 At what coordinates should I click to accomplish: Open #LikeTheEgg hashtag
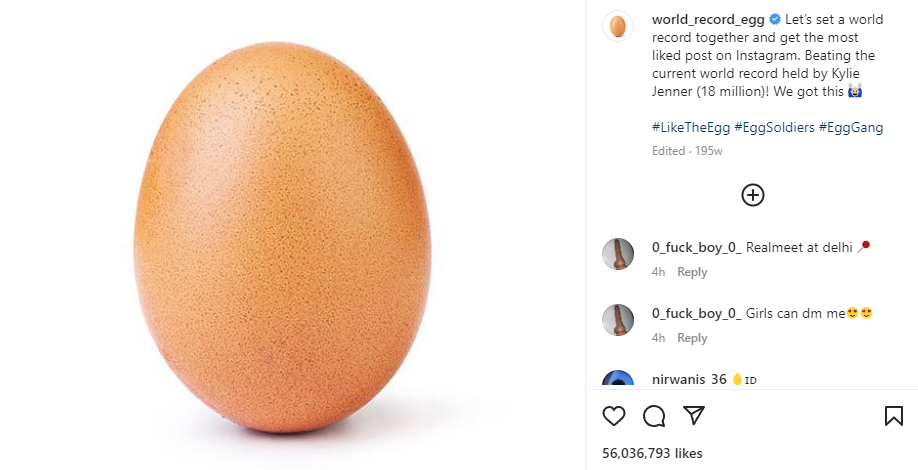click(689, 128)
